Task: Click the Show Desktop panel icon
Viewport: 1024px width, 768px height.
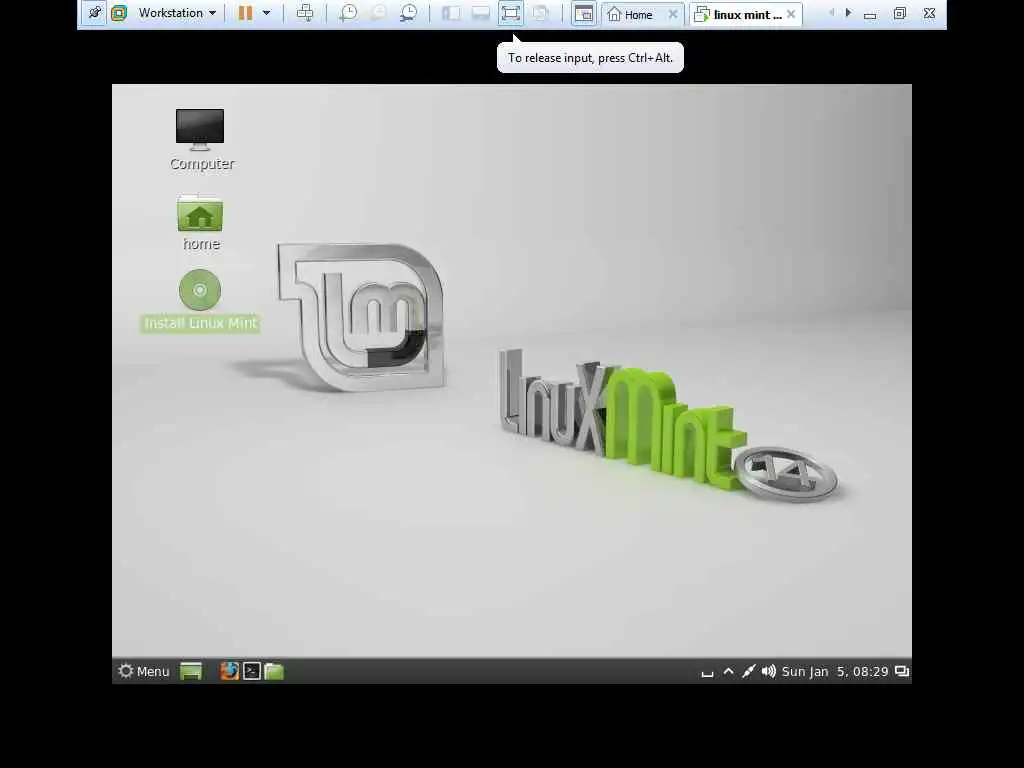Action: coord(191,671)
